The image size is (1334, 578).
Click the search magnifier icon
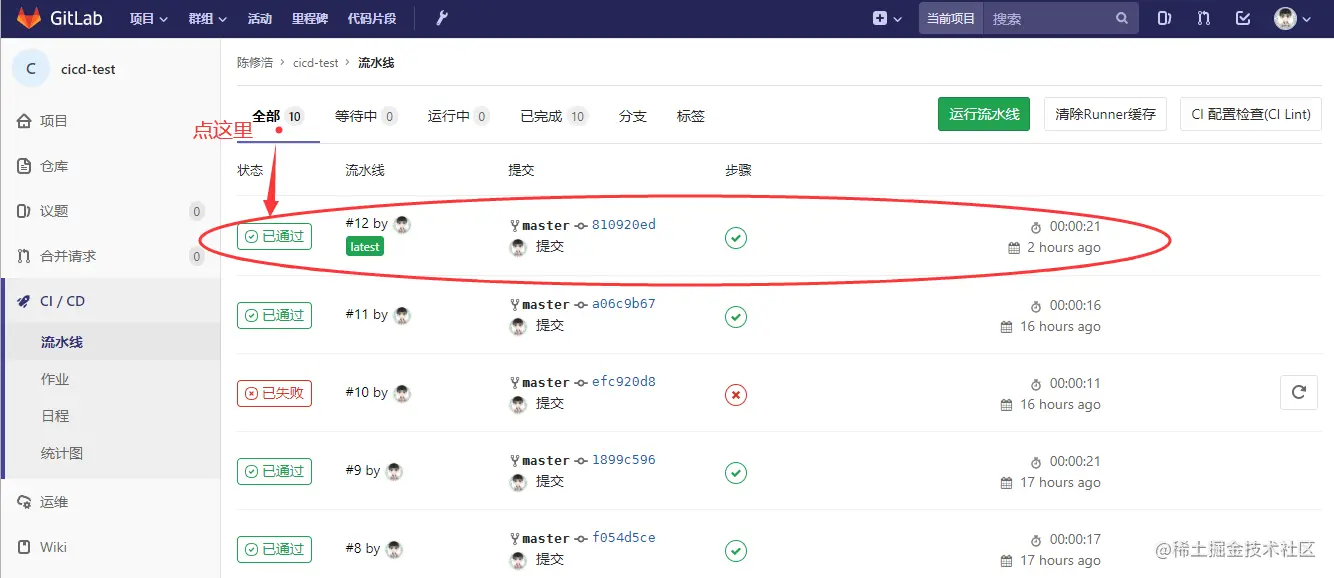[1122, 18]
